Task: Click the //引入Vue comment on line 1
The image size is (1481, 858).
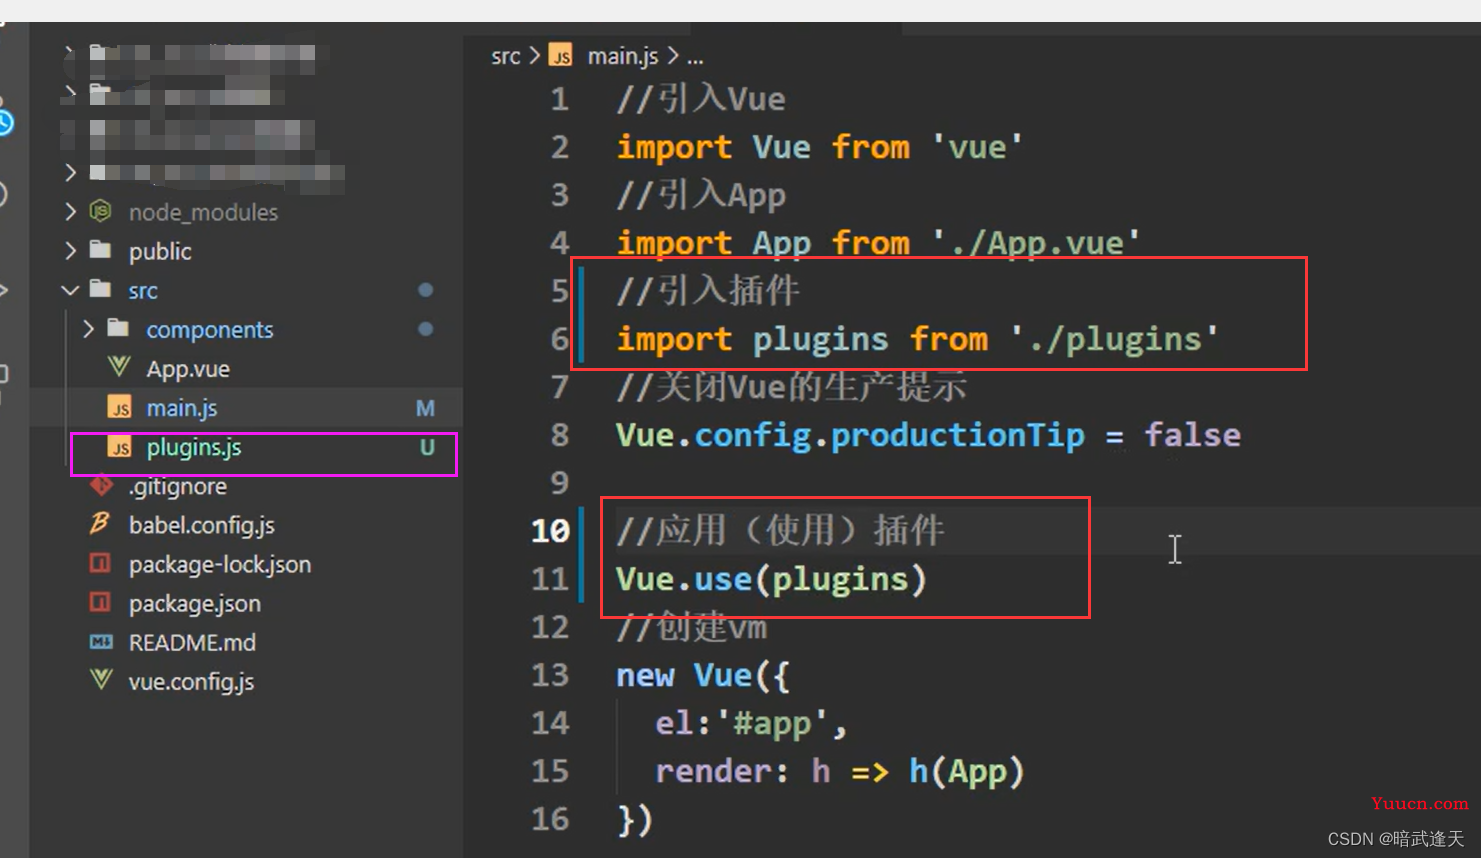Action: click(x=701, y=99)
